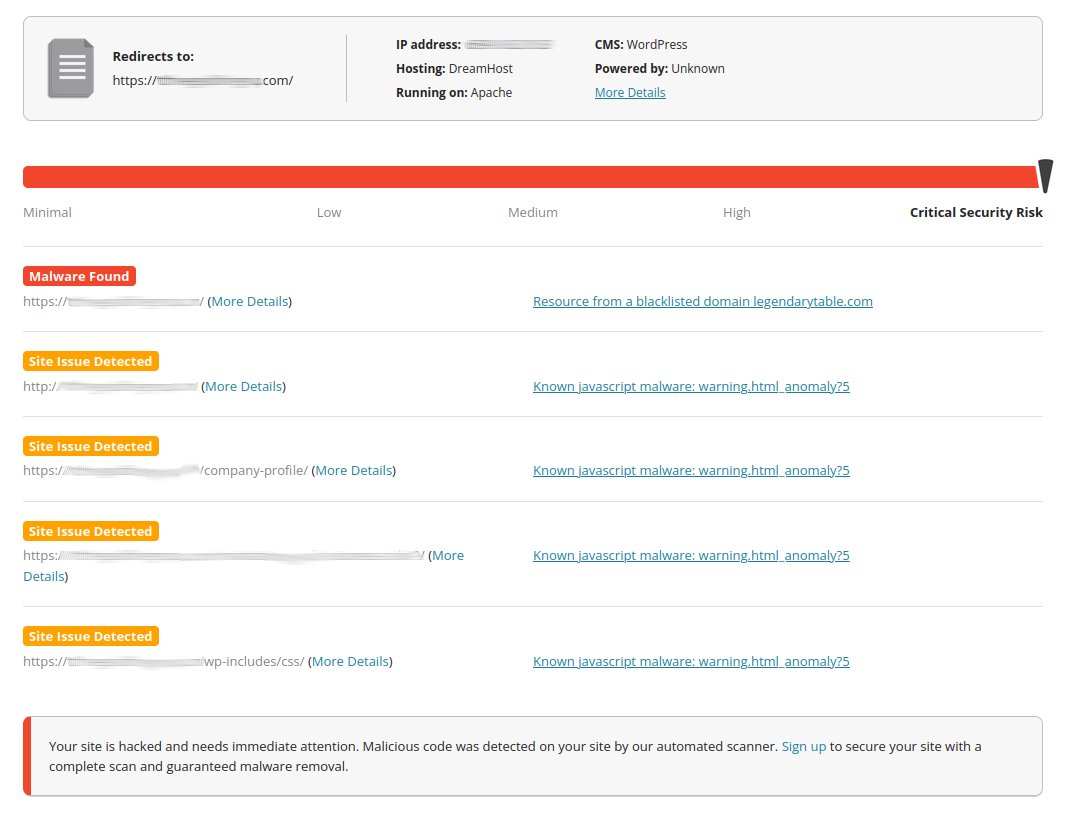Open the first "Known javascript malware: warning.html_anomaly?5" link
Viewport: 1069px width, 813px height.
691,386
